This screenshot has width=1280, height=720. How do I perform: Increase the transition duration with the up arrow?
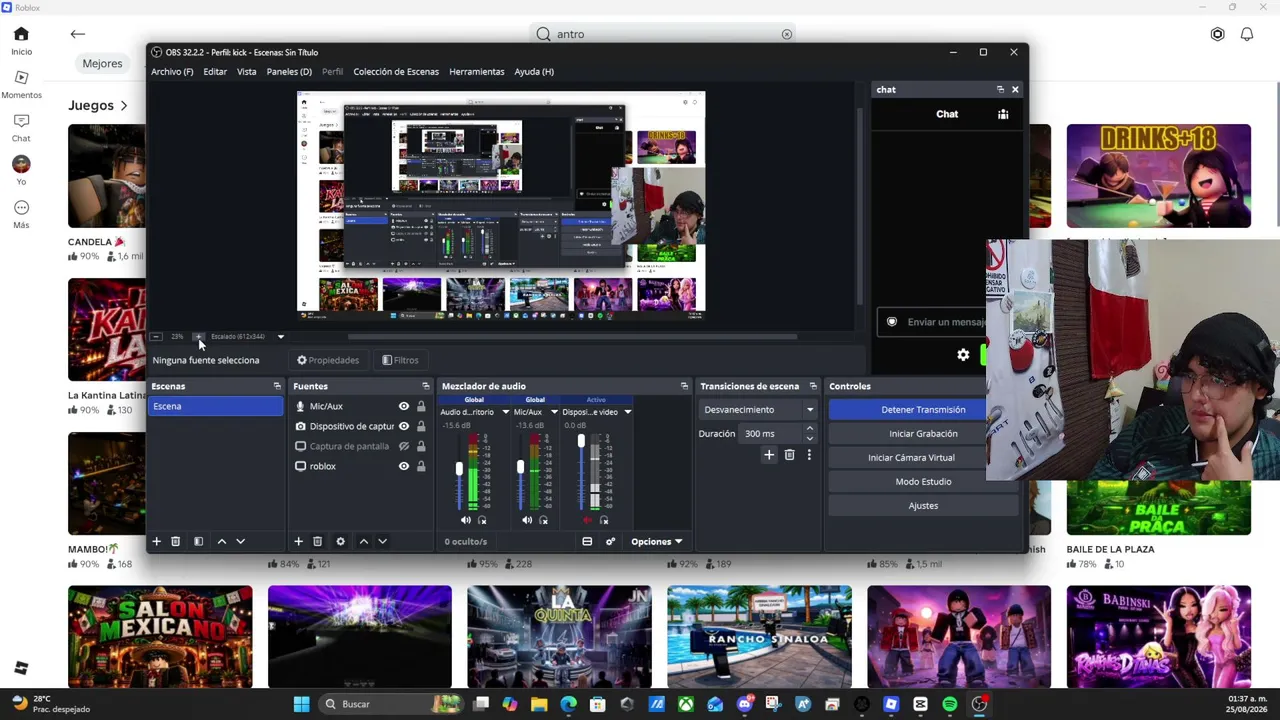click(809, 429)
